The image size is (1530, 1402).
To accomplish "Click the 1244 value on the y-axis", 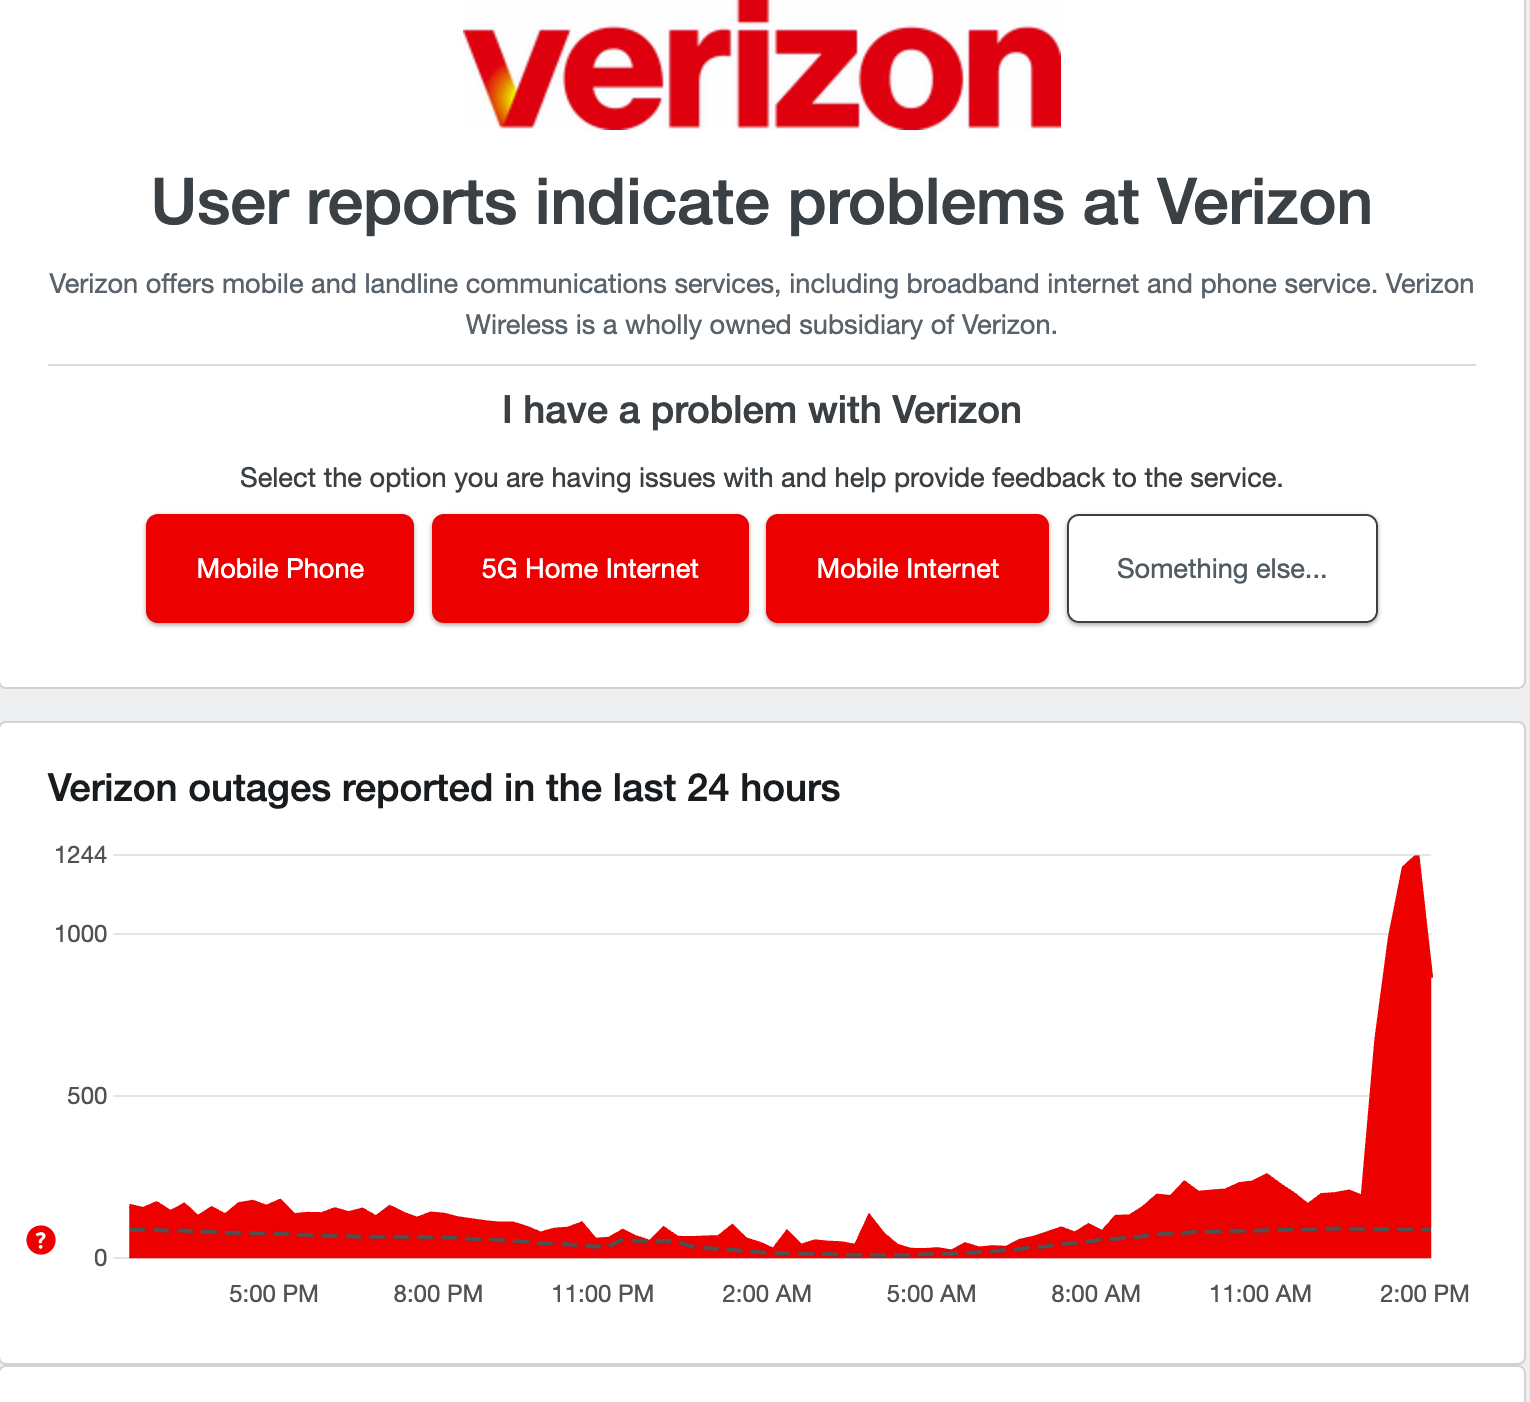I will [x=80, y=855].
